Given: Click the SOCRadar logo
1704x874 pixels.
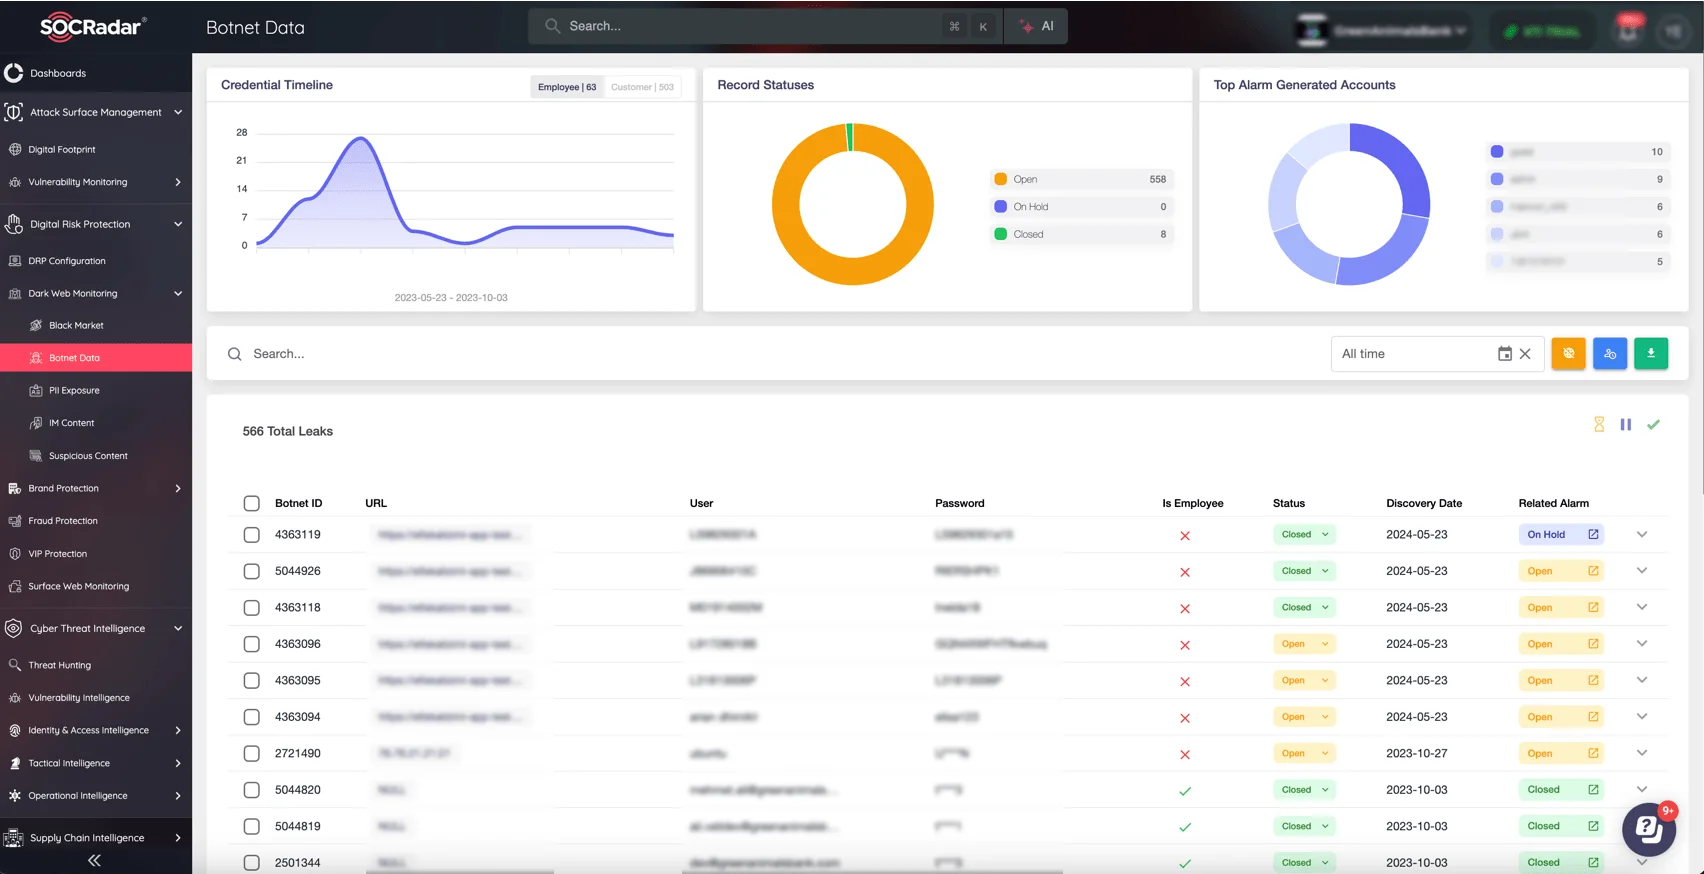Looking at the screenshot, I should 93,27.
